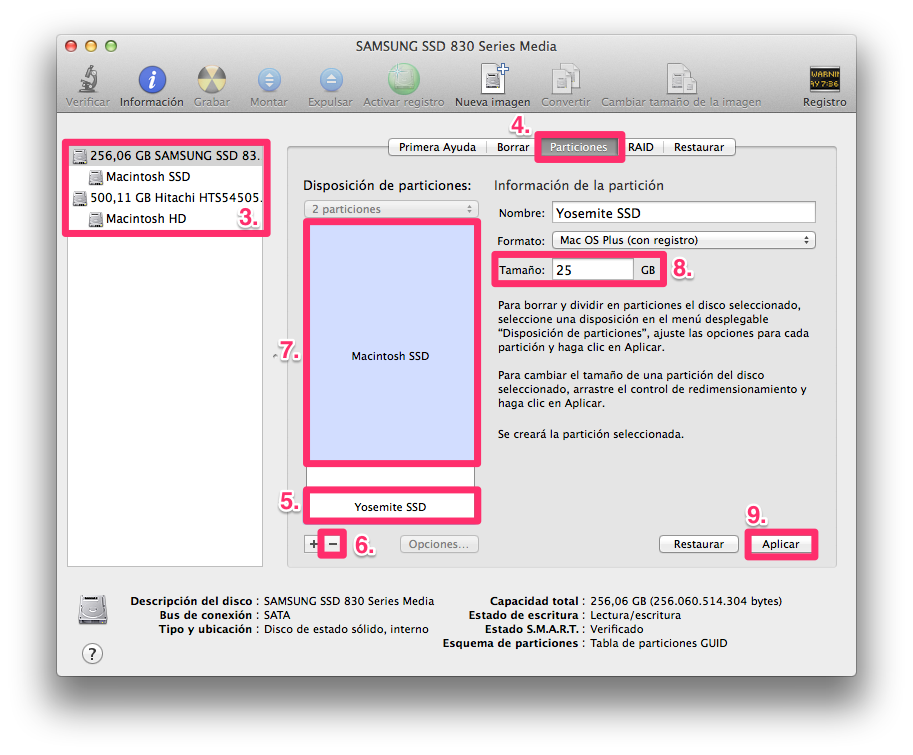Screen dimensions: 913x755
Task: Switch to the Primera Ayuda tab
Action: [x=437, y=147]
